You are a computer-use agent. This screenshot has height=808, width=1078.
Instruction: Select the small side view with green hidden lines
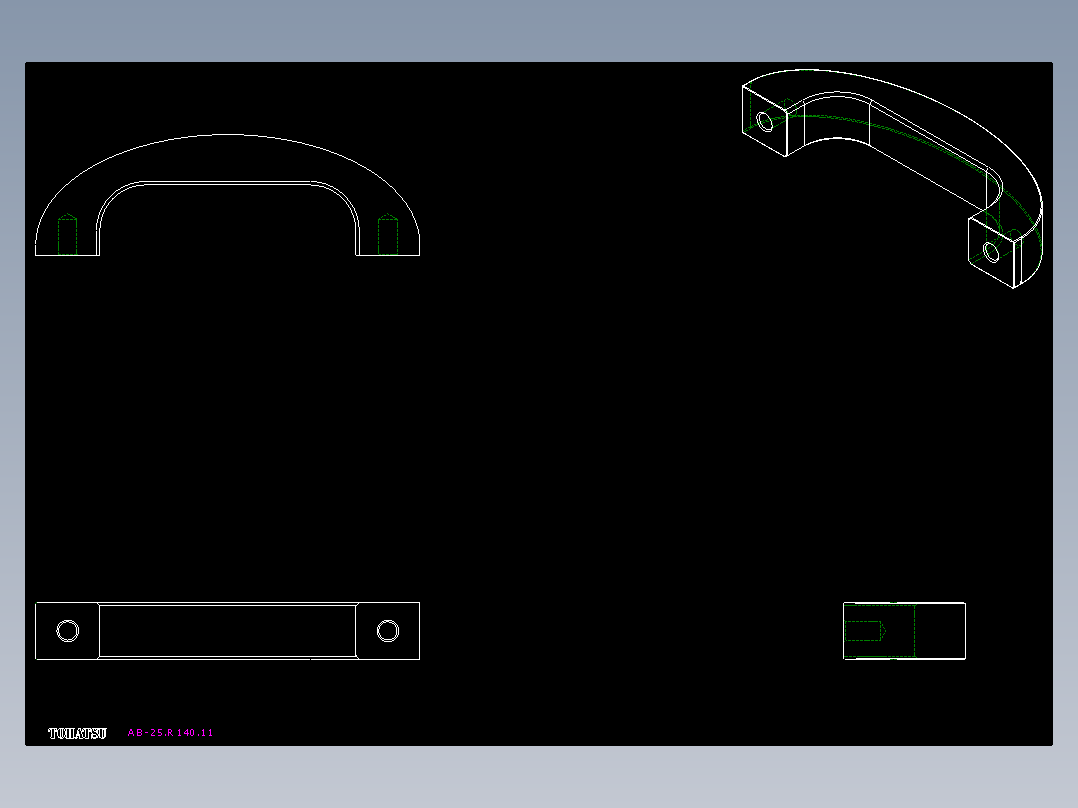[x=904, y=631]
